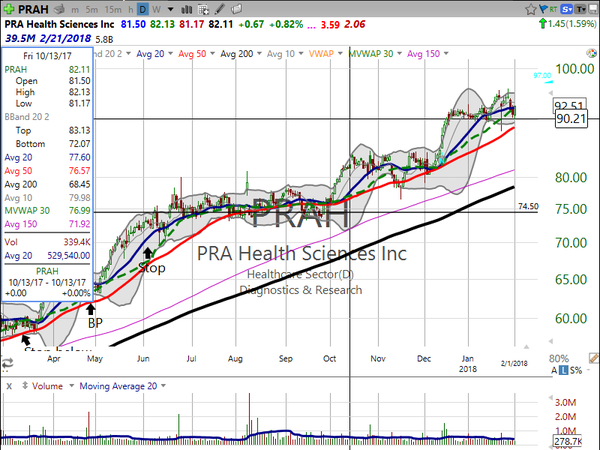Click the 2/21/2018 earnings date text

[65, 39]
